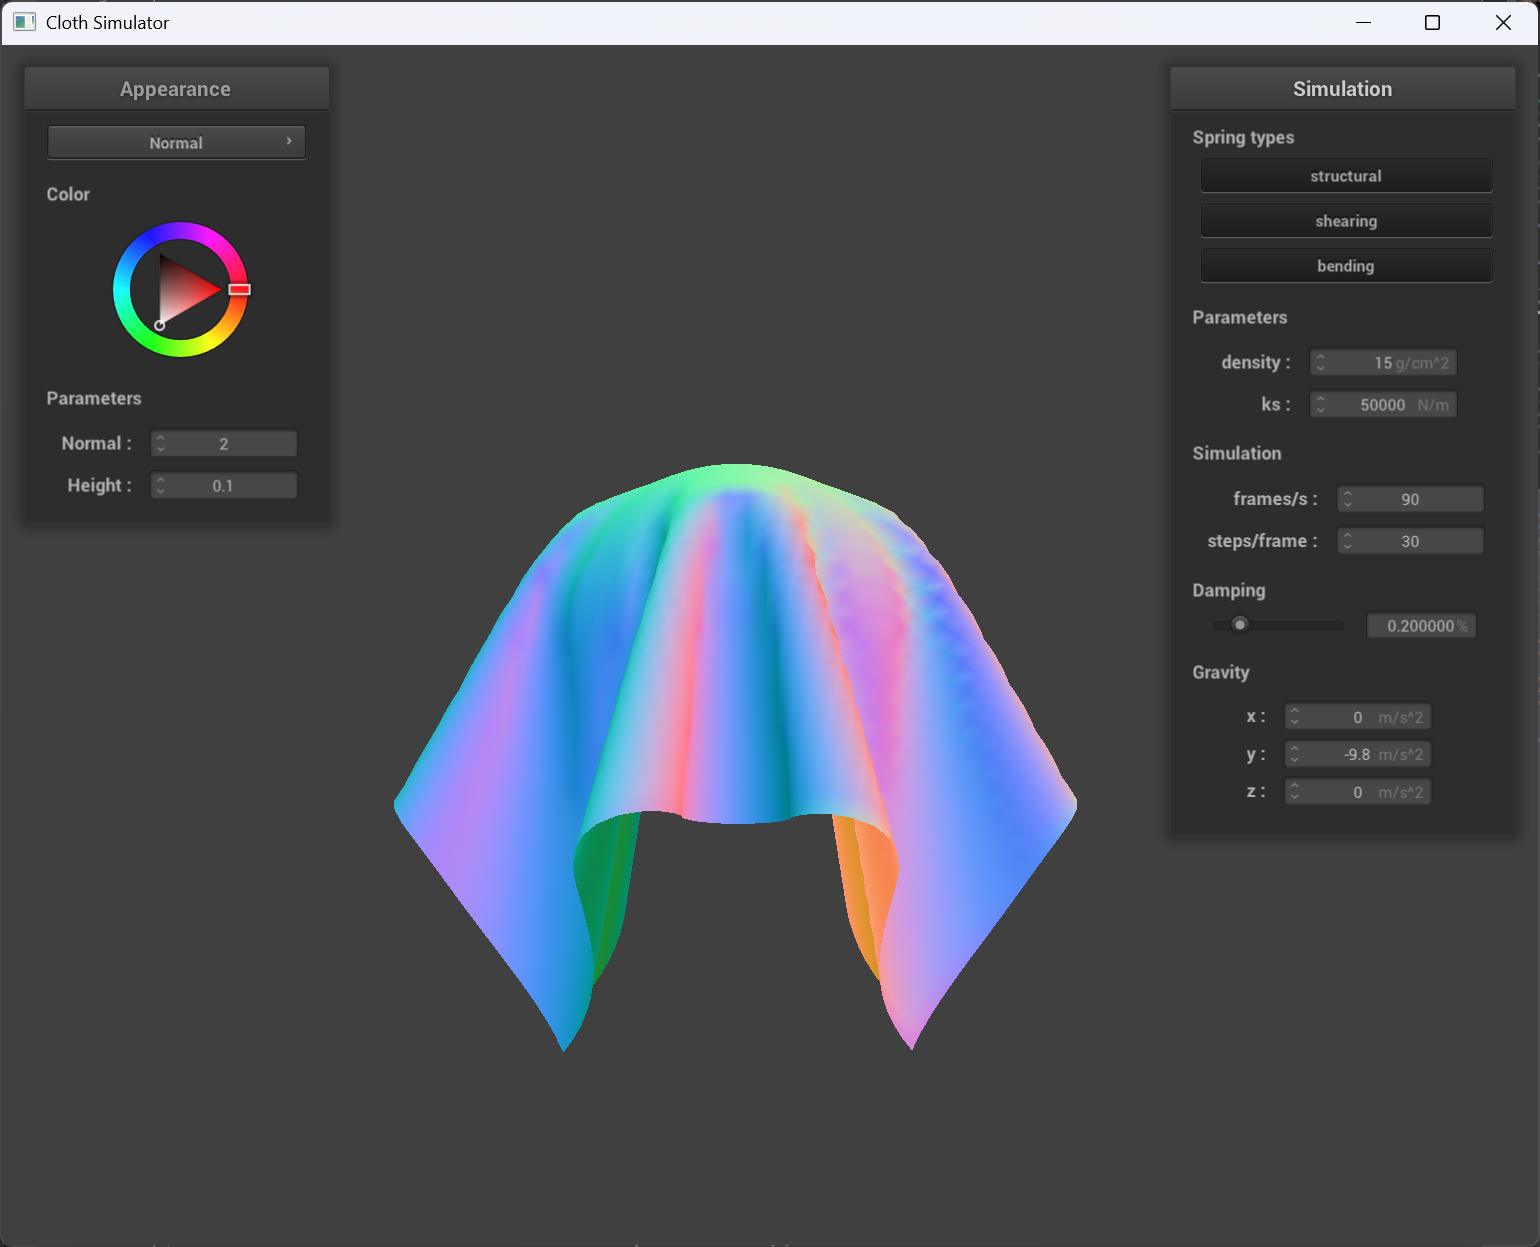Minimize the Cloth Simulator window

pyautogui.click(x=1363, y=22)
